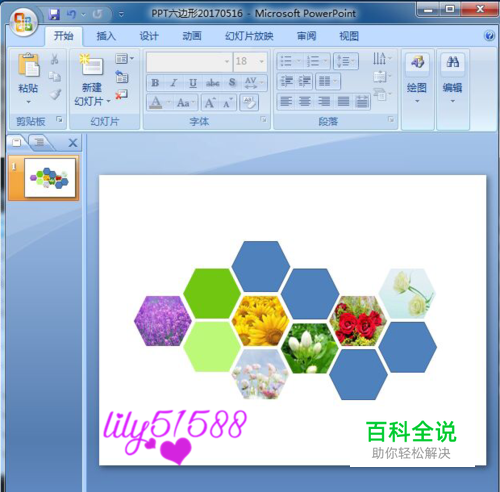This screenshot has width=500, height=492.
Task: Switch to the 插入 tab
Action: click(x=106, y=36)
